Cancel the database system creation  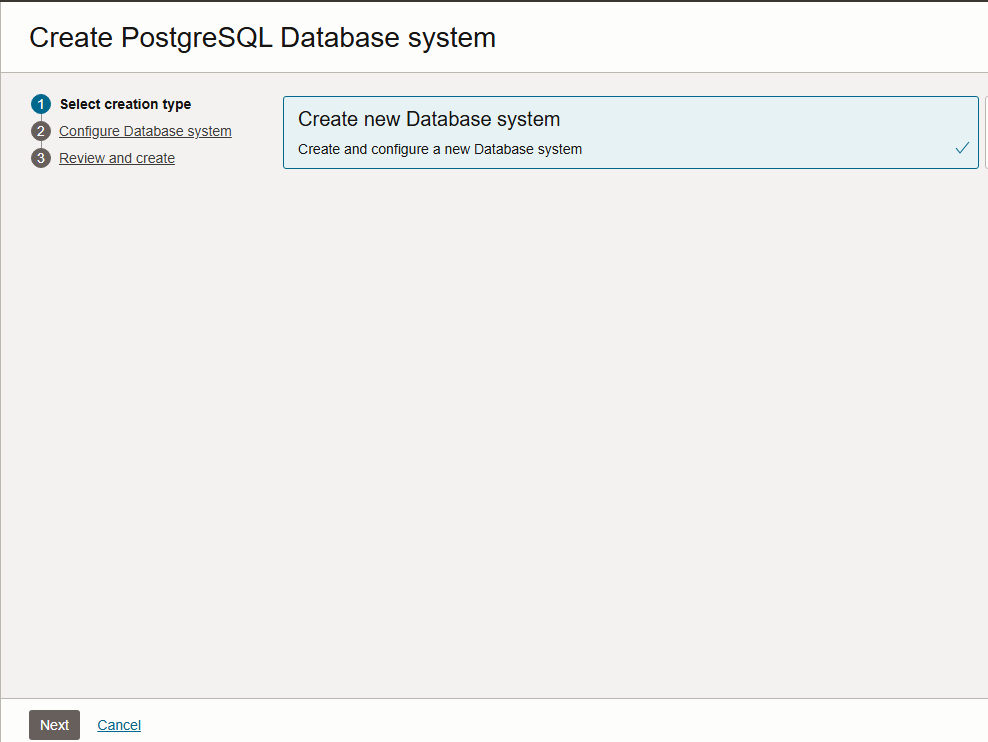click(x=119, y=725)
